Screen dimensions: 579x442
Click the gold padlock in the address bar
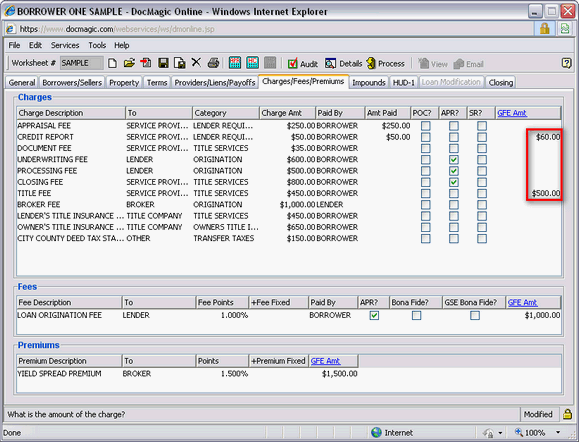pyautogui.click(x=545, y=29)
